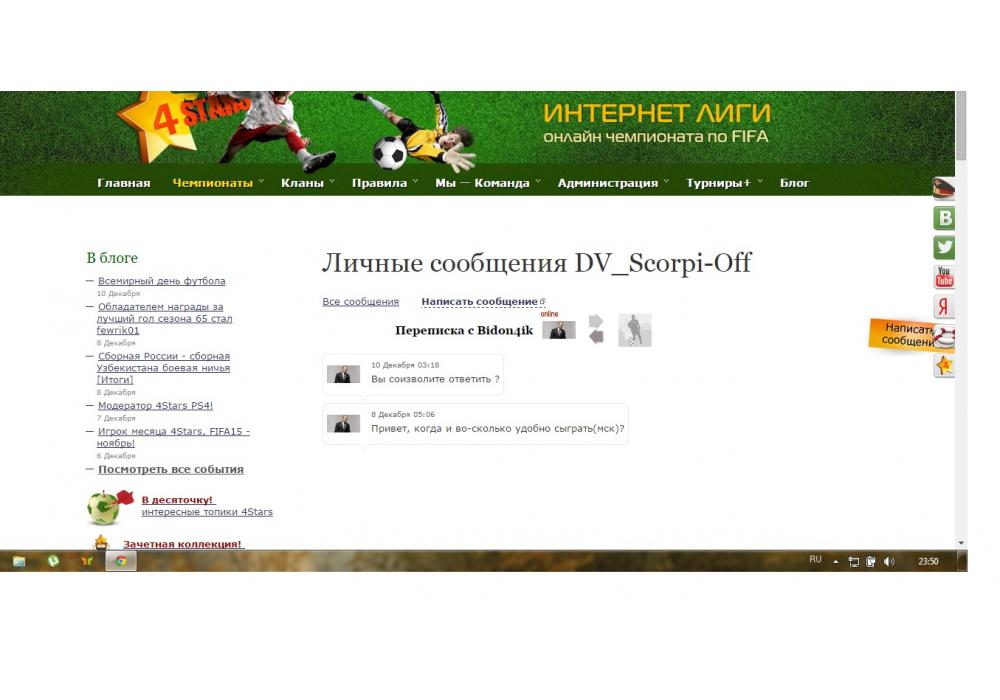Screen dimensions: 1000x700
Task: Open the Блог menu item
Action: click(x=794, y=183)
